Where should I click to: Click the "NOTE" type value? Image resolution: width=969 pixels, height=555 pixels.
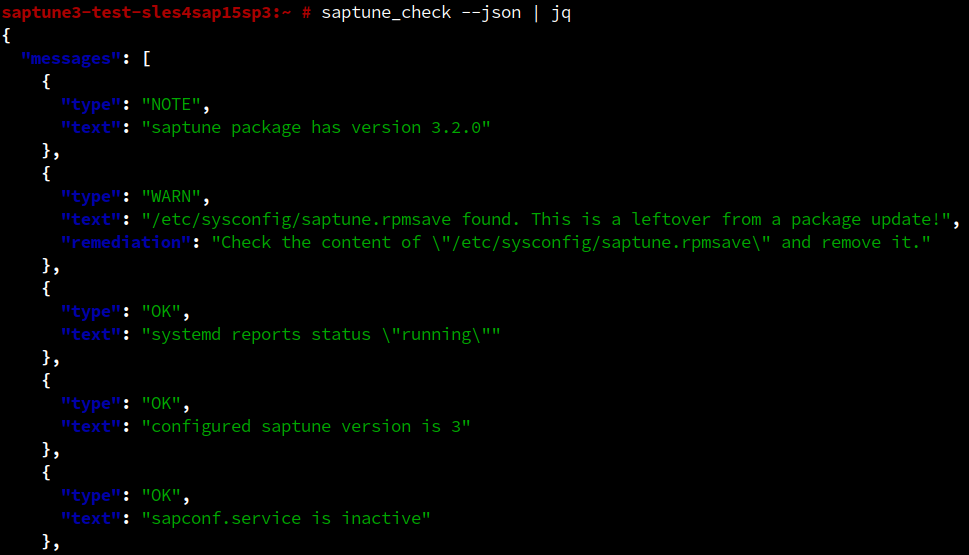[175, 104]
